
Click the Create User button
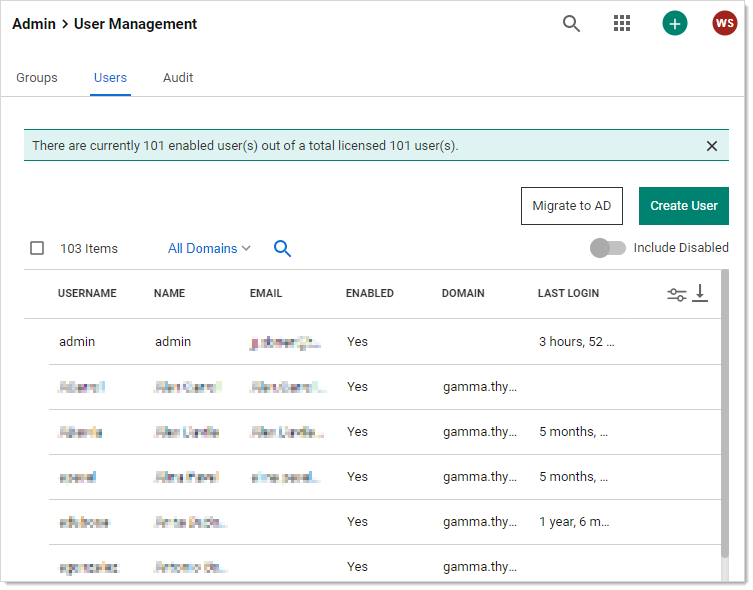pyautogui.click(x=683, y=206)
